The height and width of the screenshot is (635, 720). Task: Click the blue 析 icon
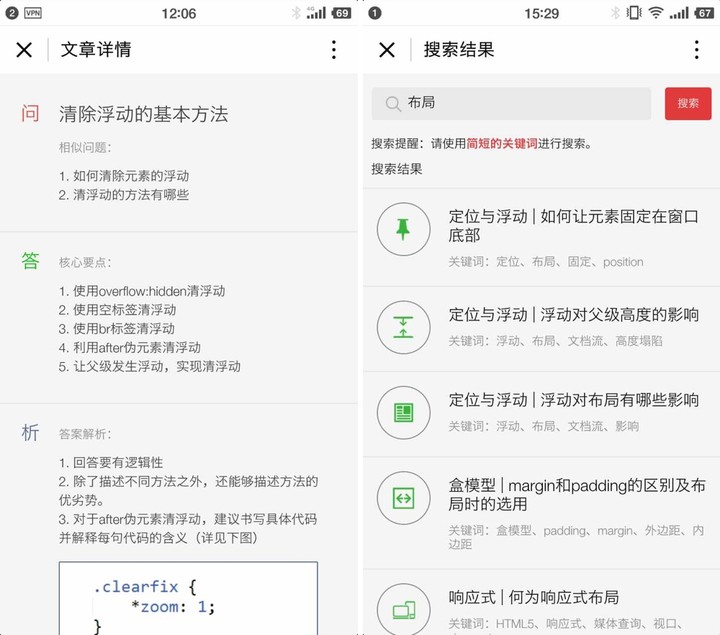30,433
